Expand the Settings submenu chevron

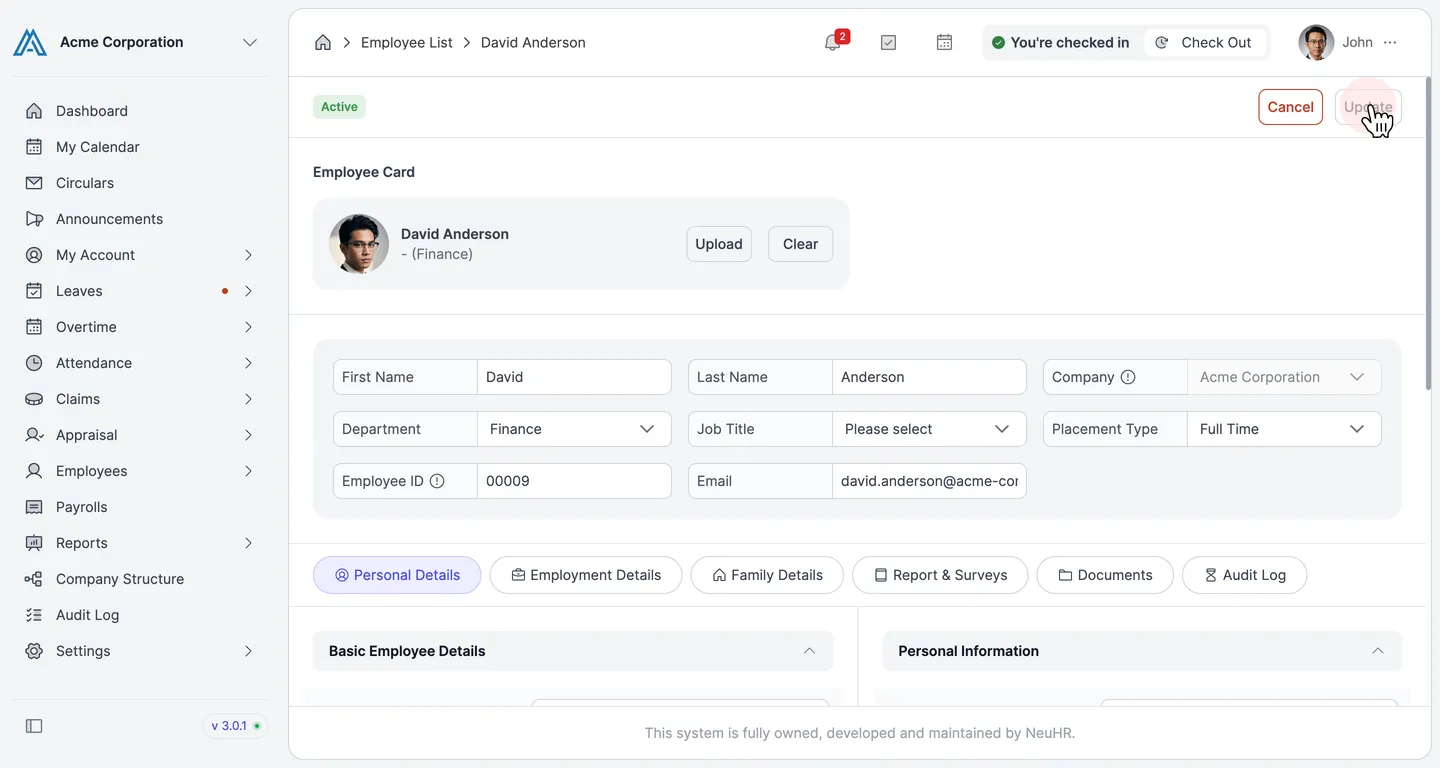coord(248,651)
